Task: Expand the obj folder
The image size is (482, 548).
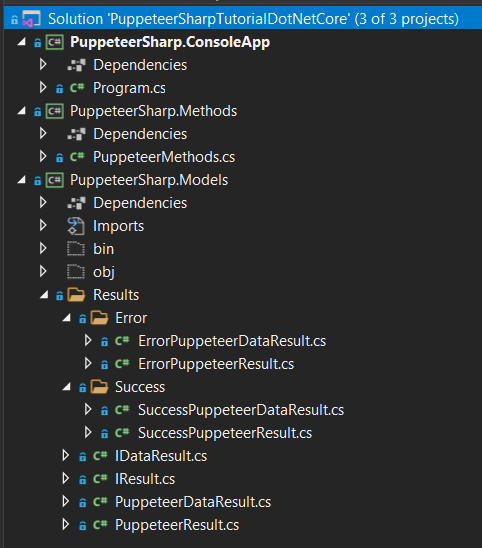Action: [x=43, y=271]
